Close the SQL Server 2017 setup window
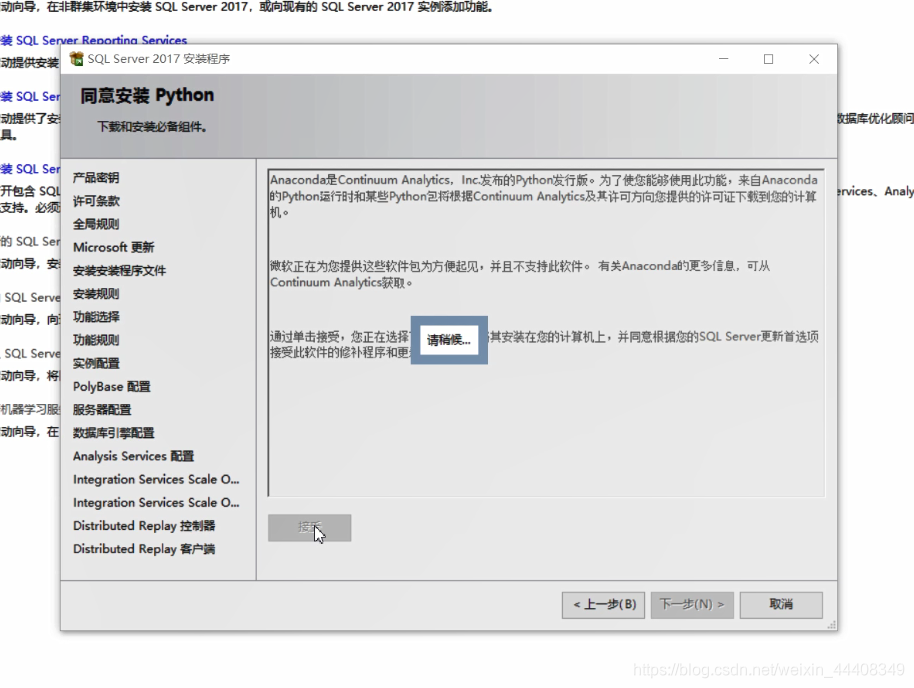Screen dimensions: 914x688 (814, 59)
